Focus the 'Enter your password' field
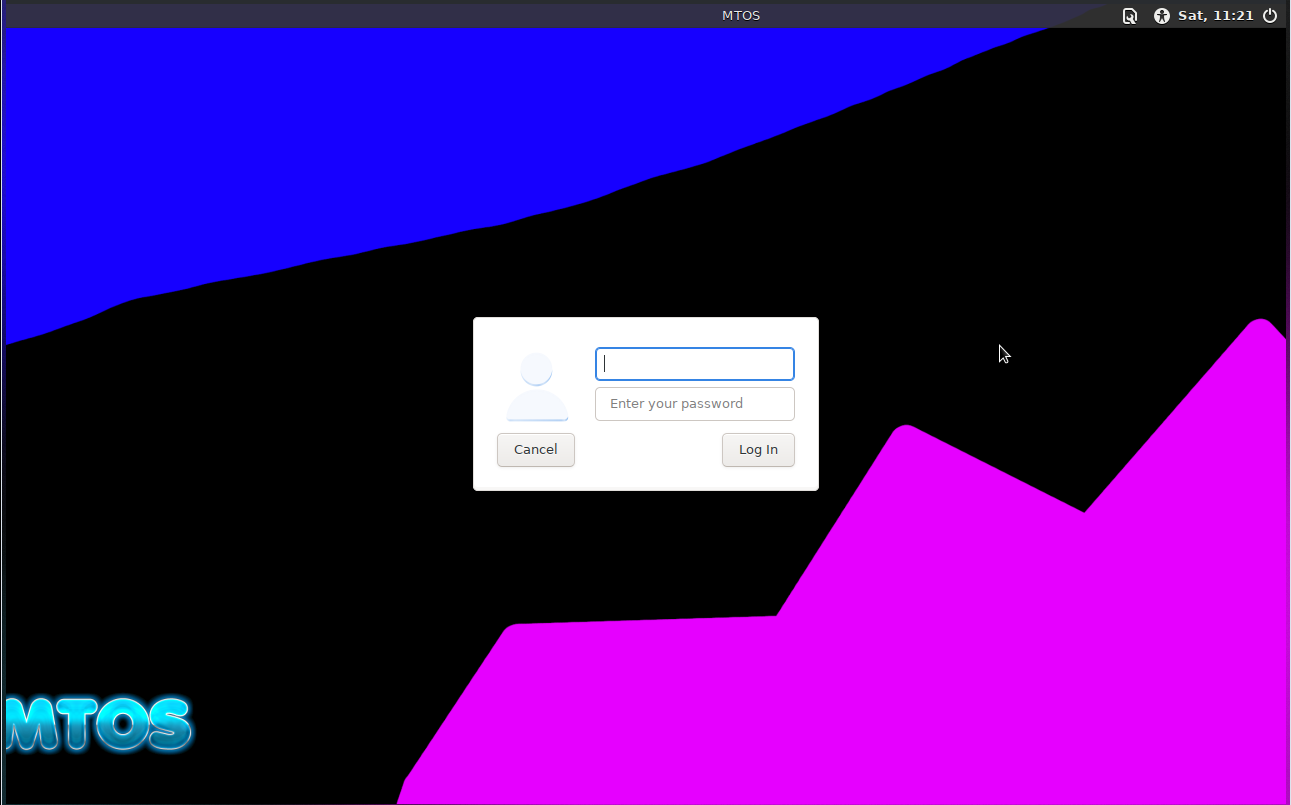 [x=695, y=404]
